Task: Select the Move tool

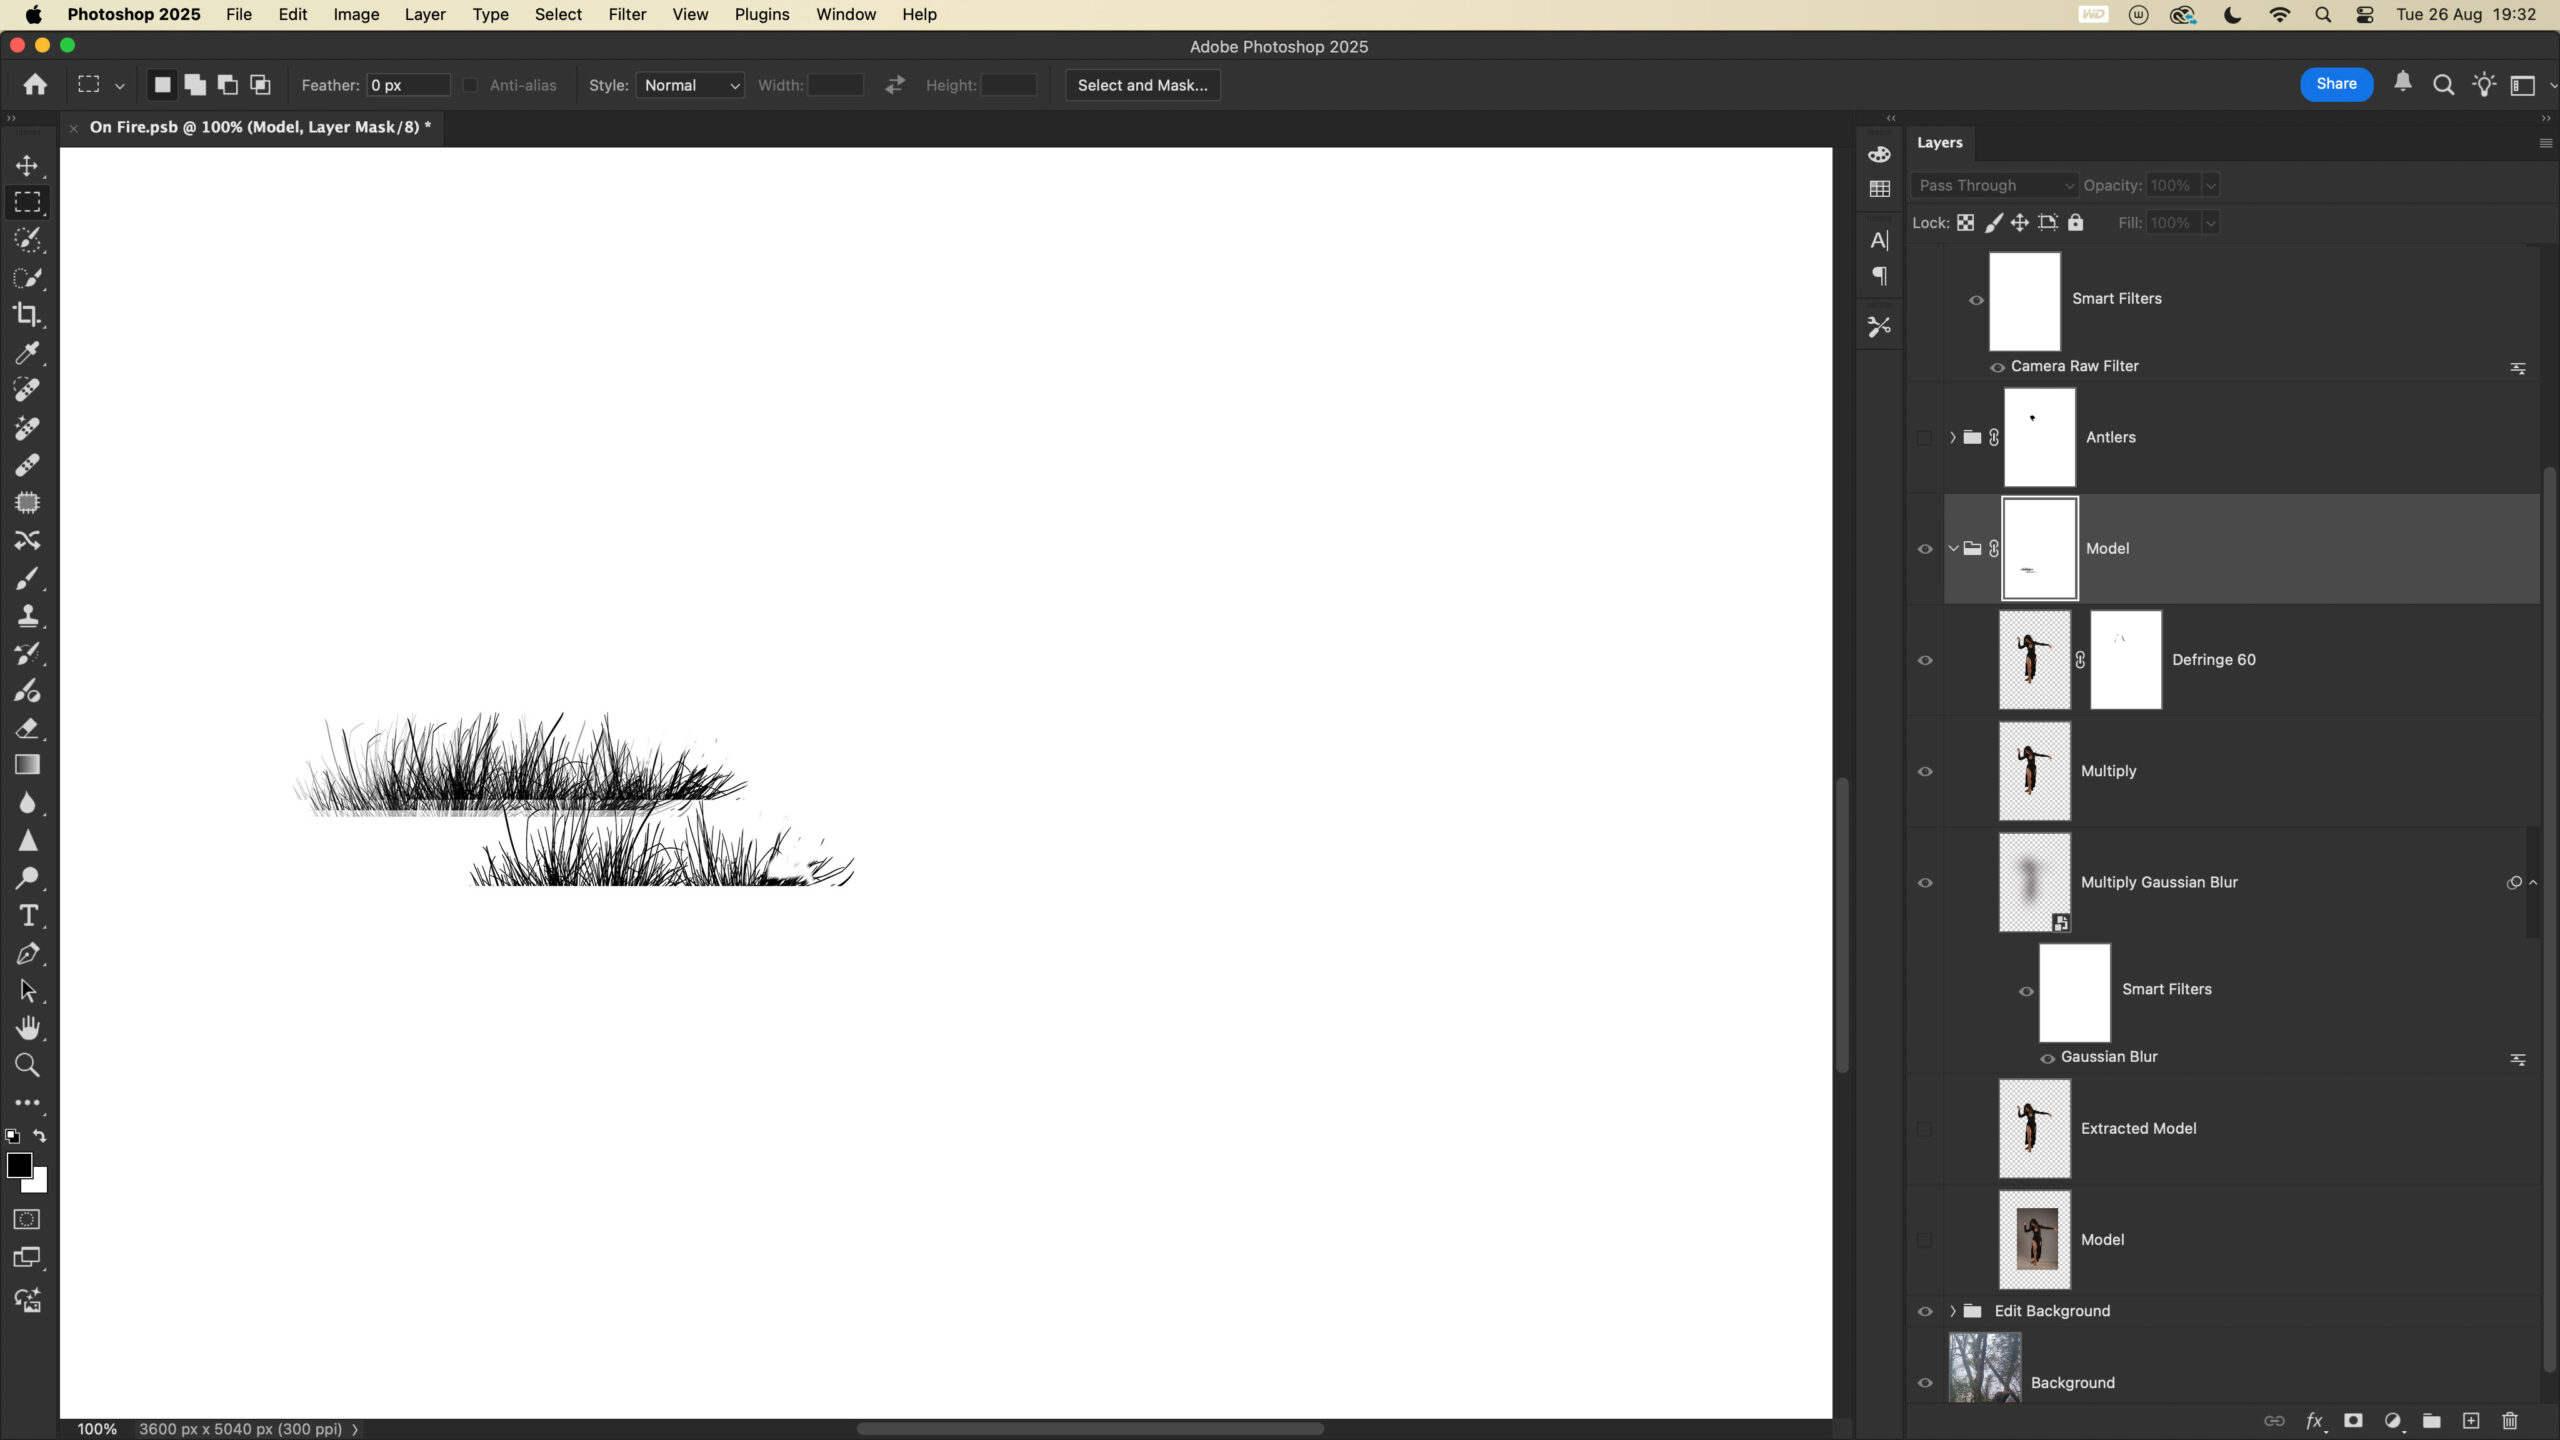Action: 27,165
